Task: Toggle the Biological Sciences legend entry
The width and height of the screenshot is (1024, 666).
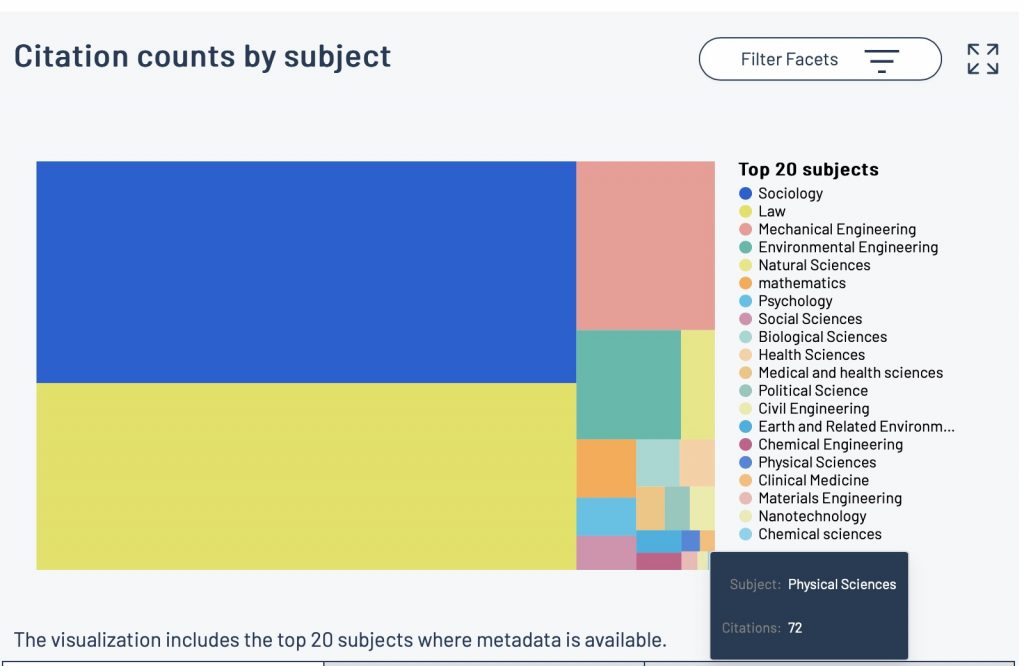Action: (x=821, y=337)
